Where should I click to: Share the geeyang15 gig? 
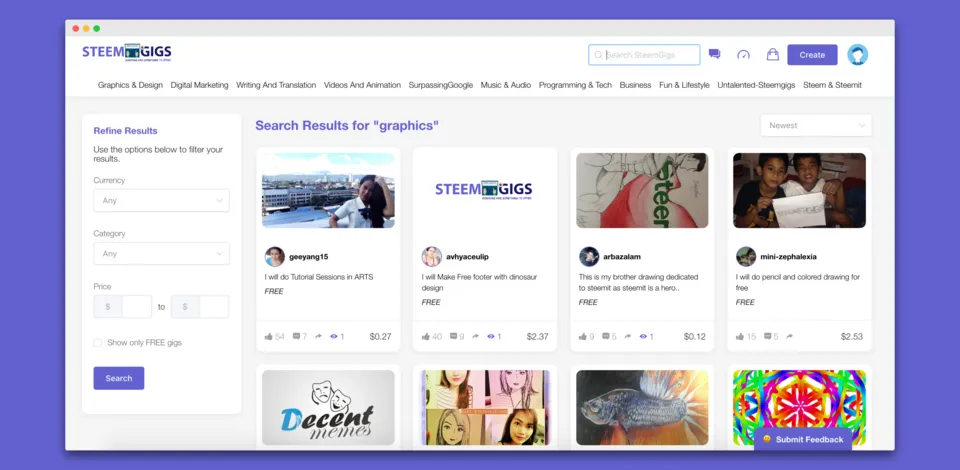[x=318, y=337]
